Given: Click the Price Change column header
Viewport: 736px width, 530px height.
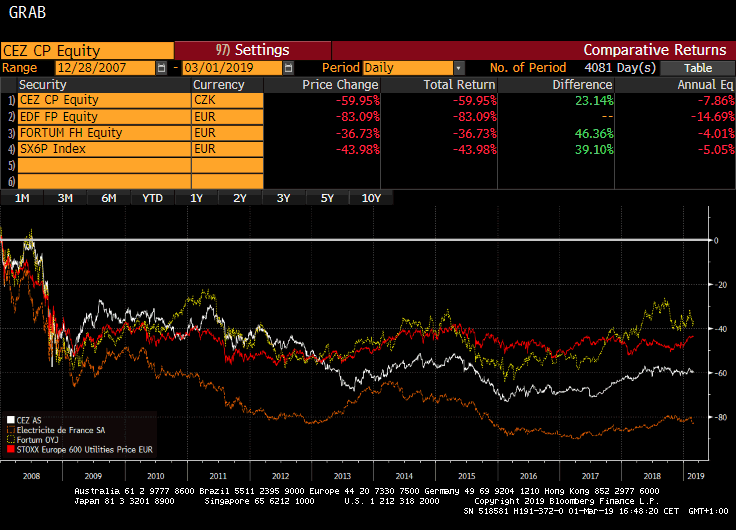Looking at the screenshot, I should 322,85.
